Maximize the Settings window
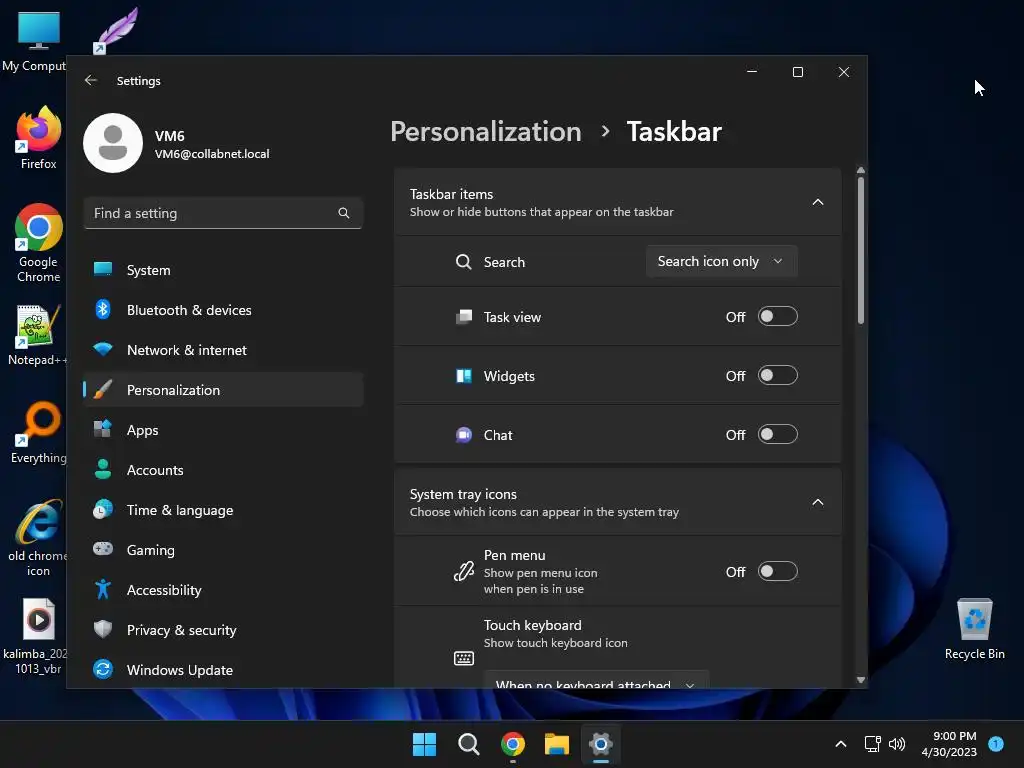Image resolution: width=1024 pixels, height=768 pixels. point(797,72)
